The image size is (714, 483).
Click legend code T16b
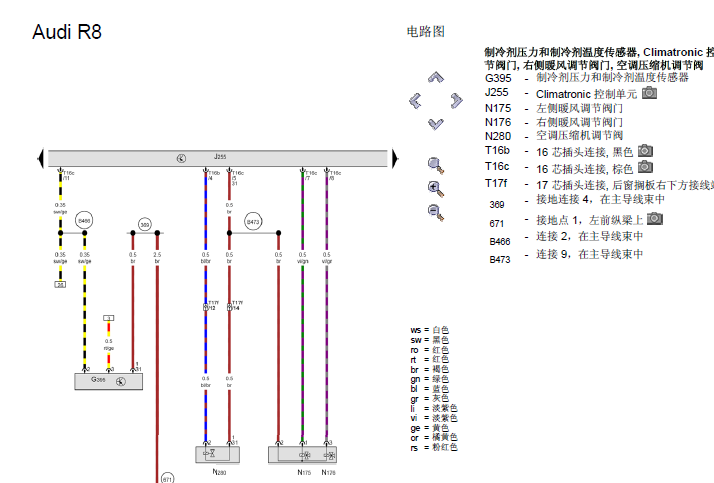click(x=497, y=150)
